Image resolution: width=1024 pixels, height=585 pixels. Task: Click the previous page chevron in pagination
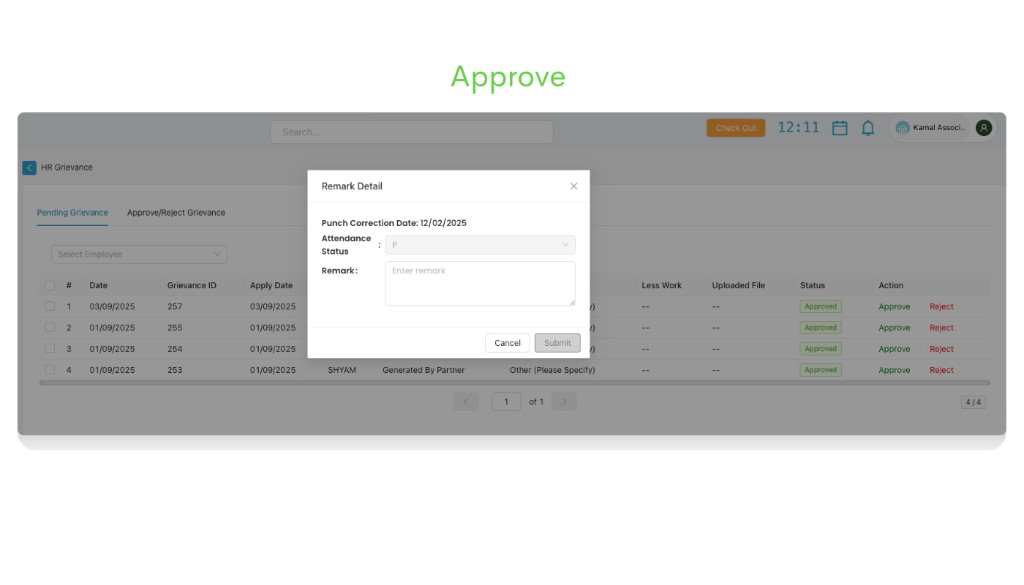point(465,401)
